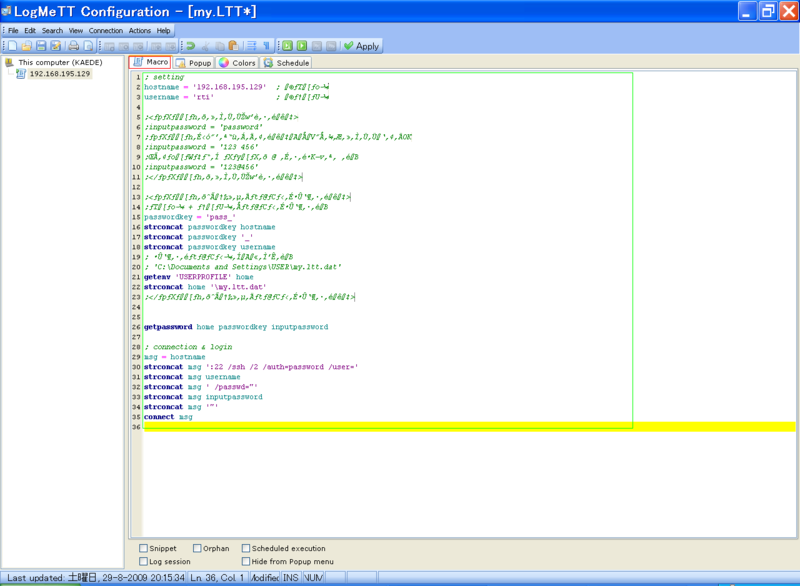Screen dimensions: 800x586
Task: Check the Log session option
Action: tap(143, 561)
